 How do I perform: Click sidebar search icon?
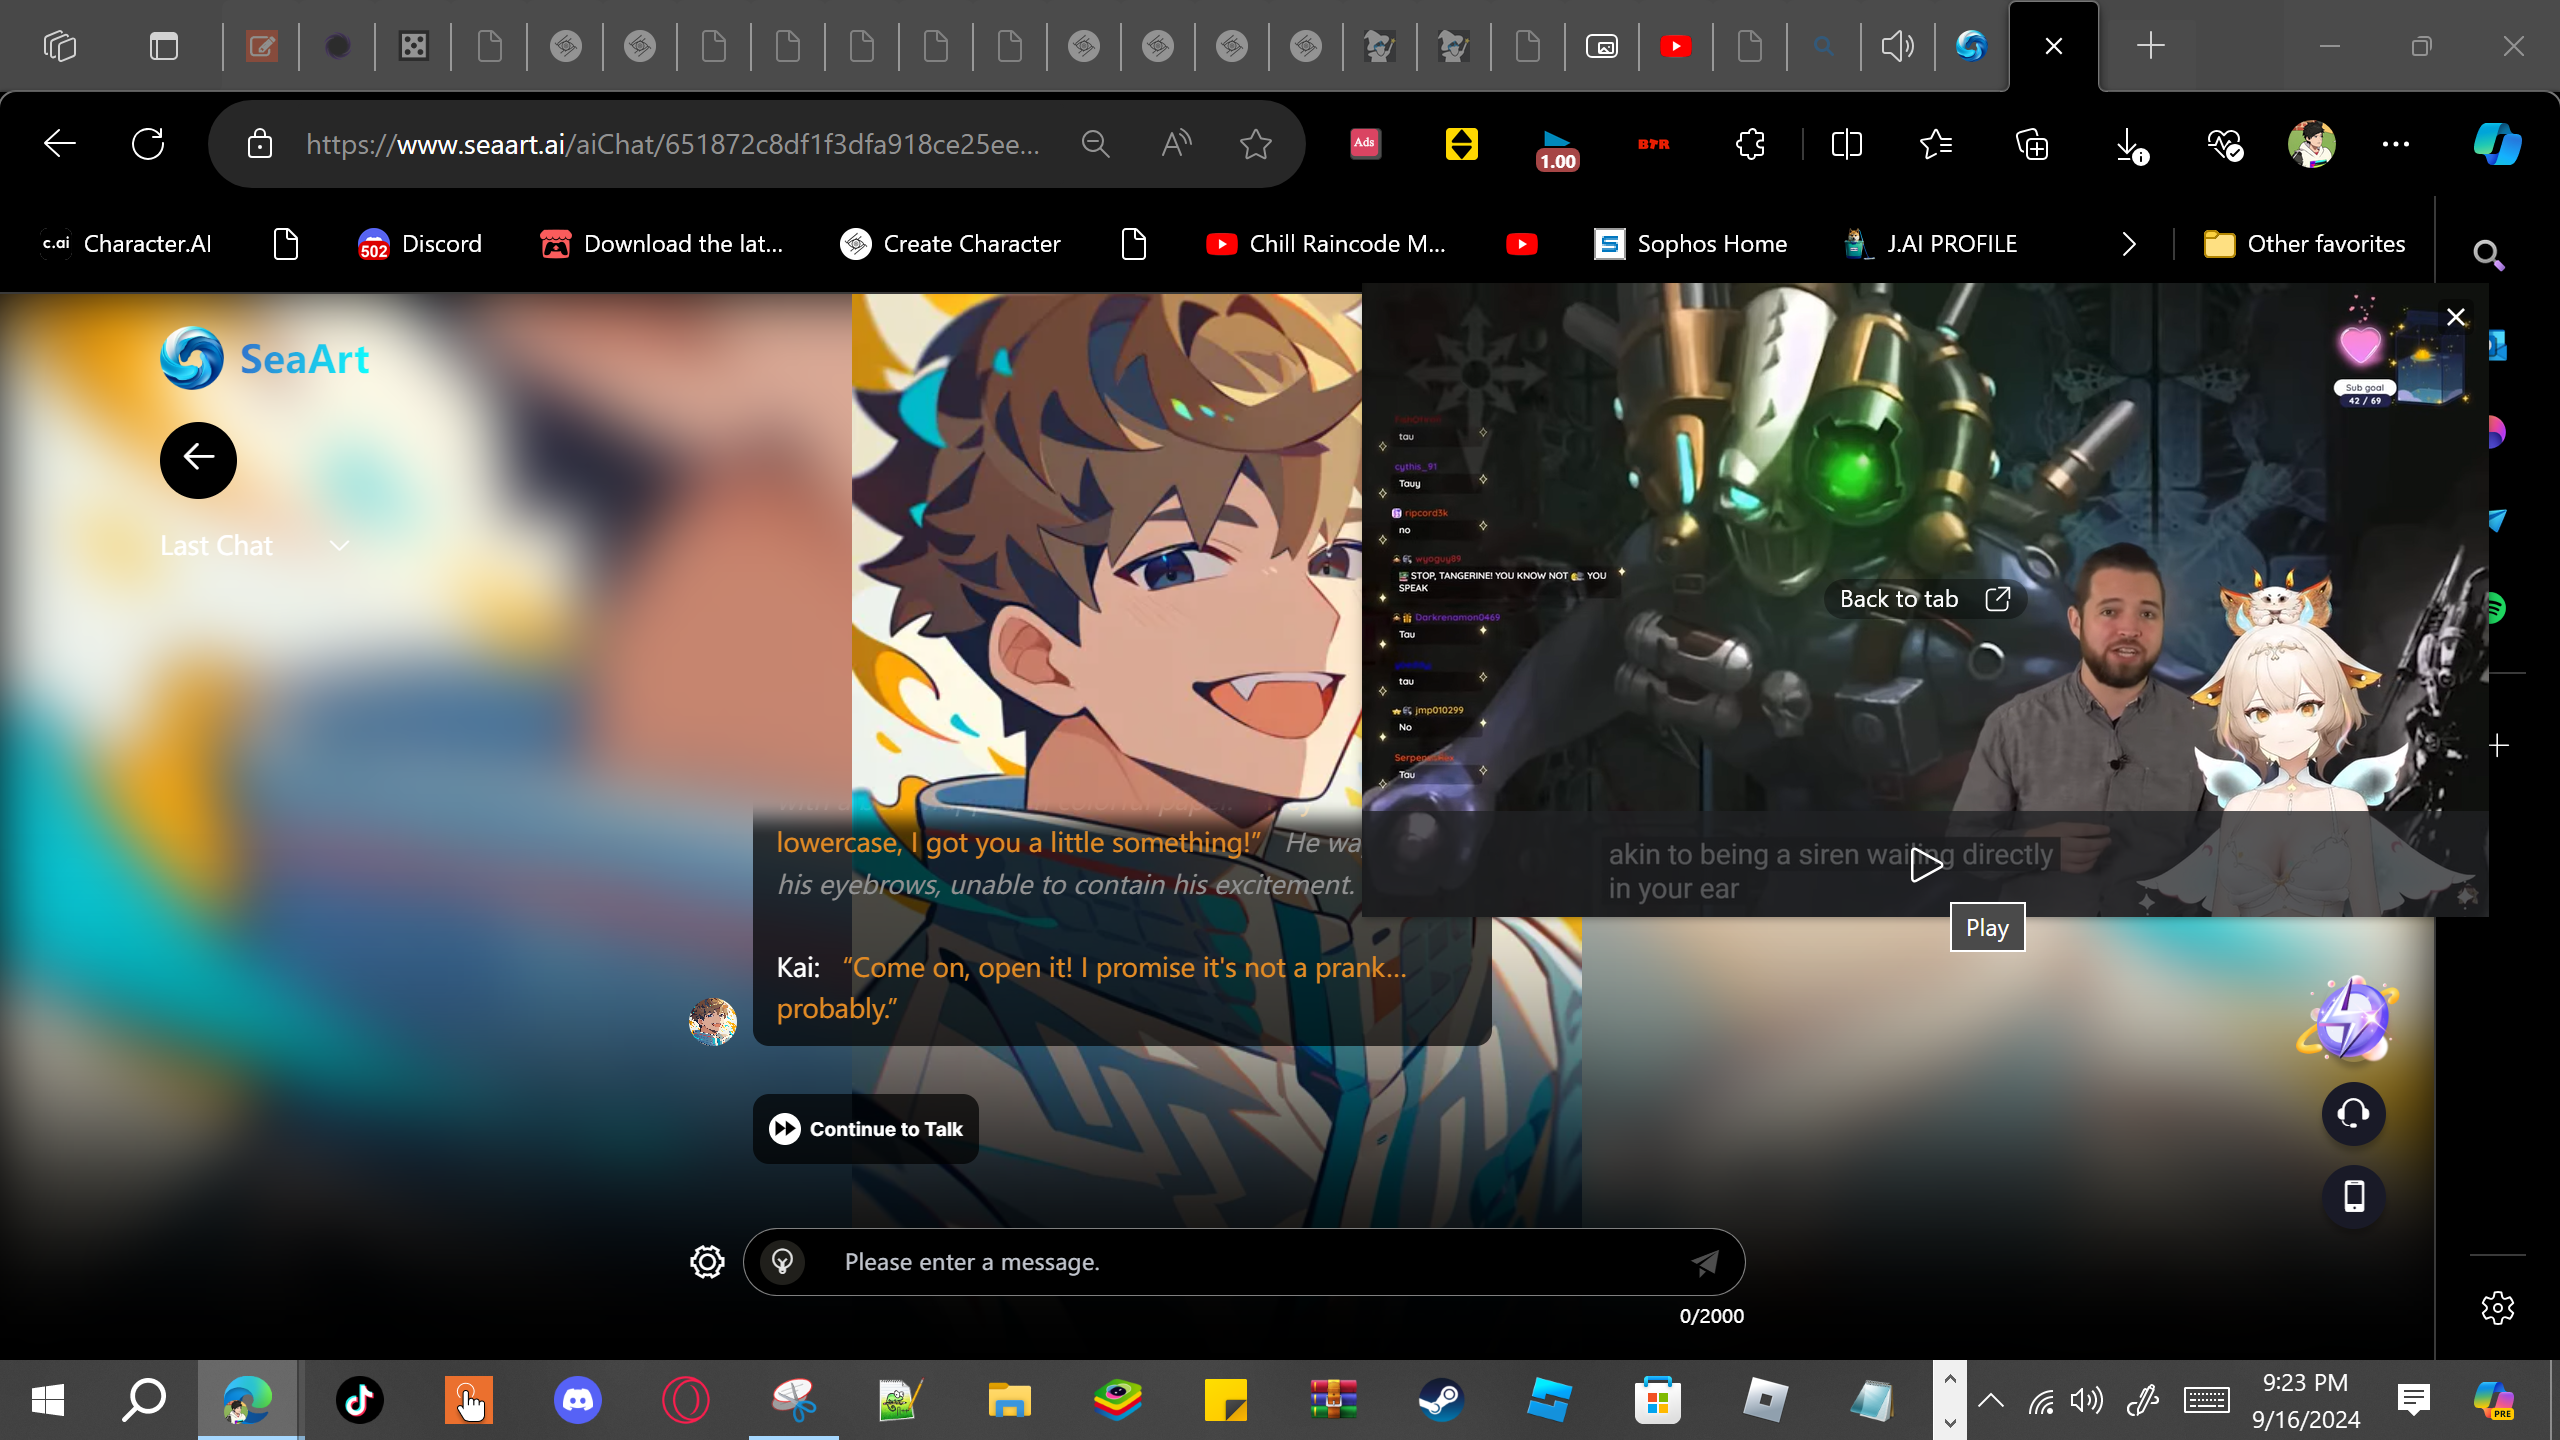[x=2488, y=256]
